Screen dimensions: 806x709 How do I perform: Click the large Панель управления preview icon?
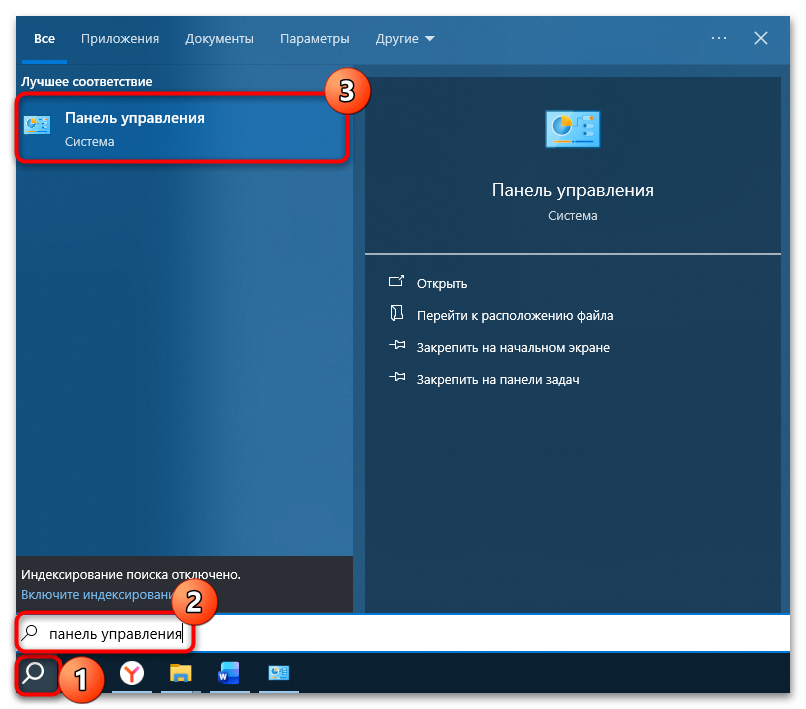[572, 128]
